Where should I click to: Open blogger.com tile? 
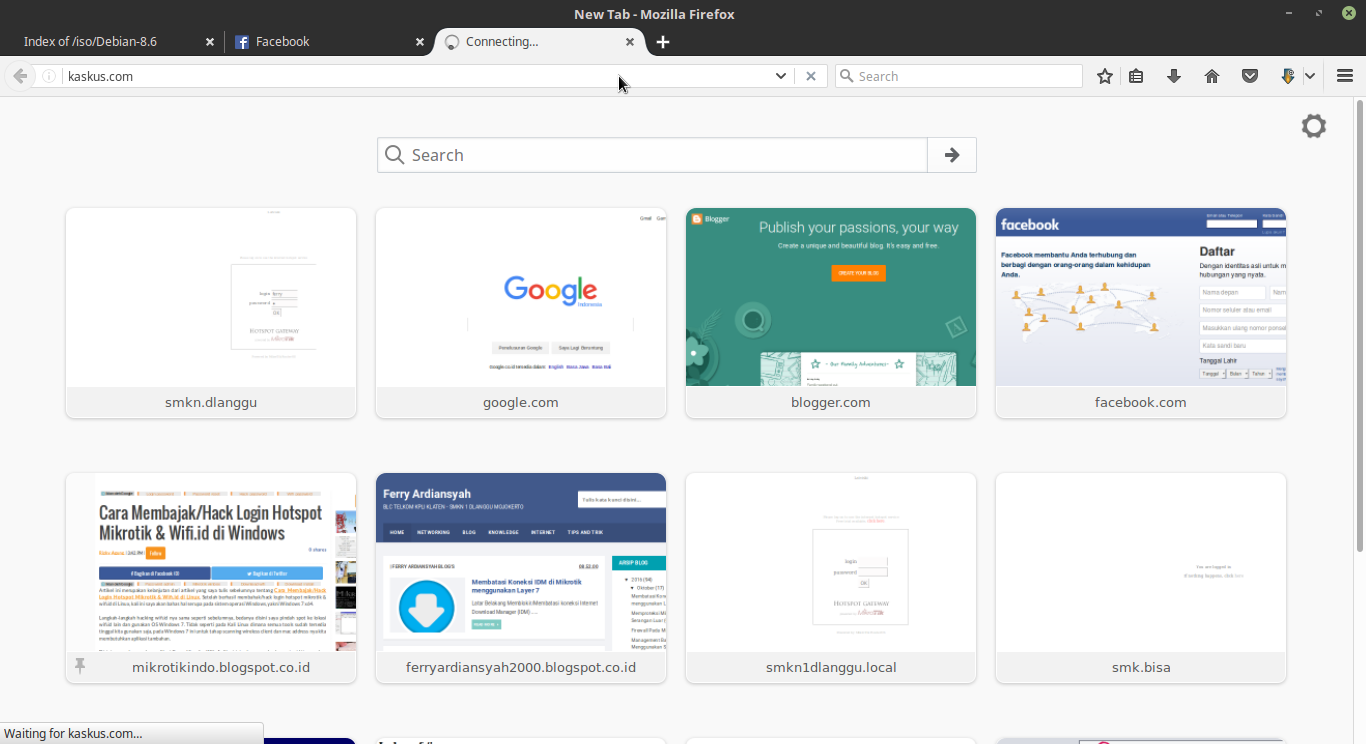831,313
